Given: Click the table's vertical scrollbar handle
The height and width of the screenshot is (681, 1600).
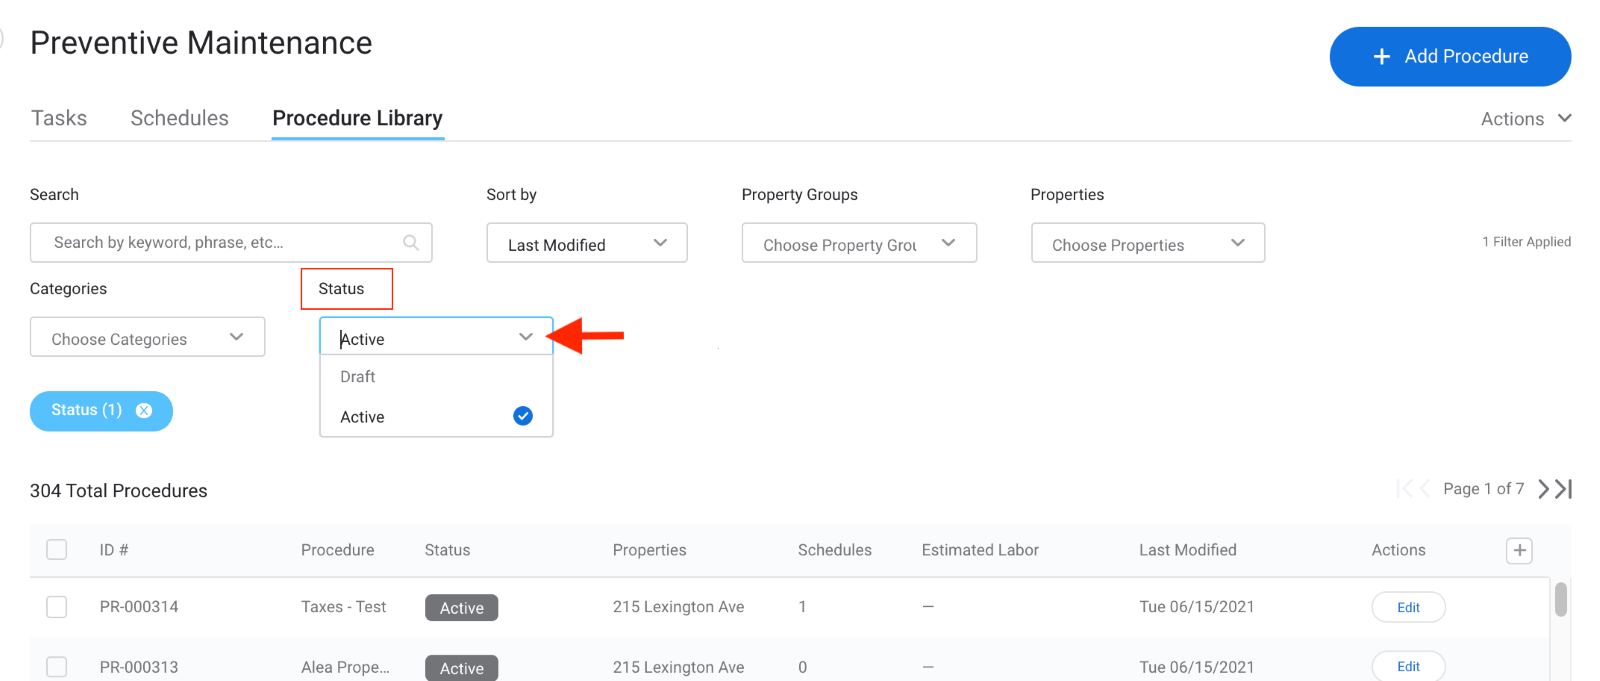Looking at the screenshot, I should (x=1560, y=600).
